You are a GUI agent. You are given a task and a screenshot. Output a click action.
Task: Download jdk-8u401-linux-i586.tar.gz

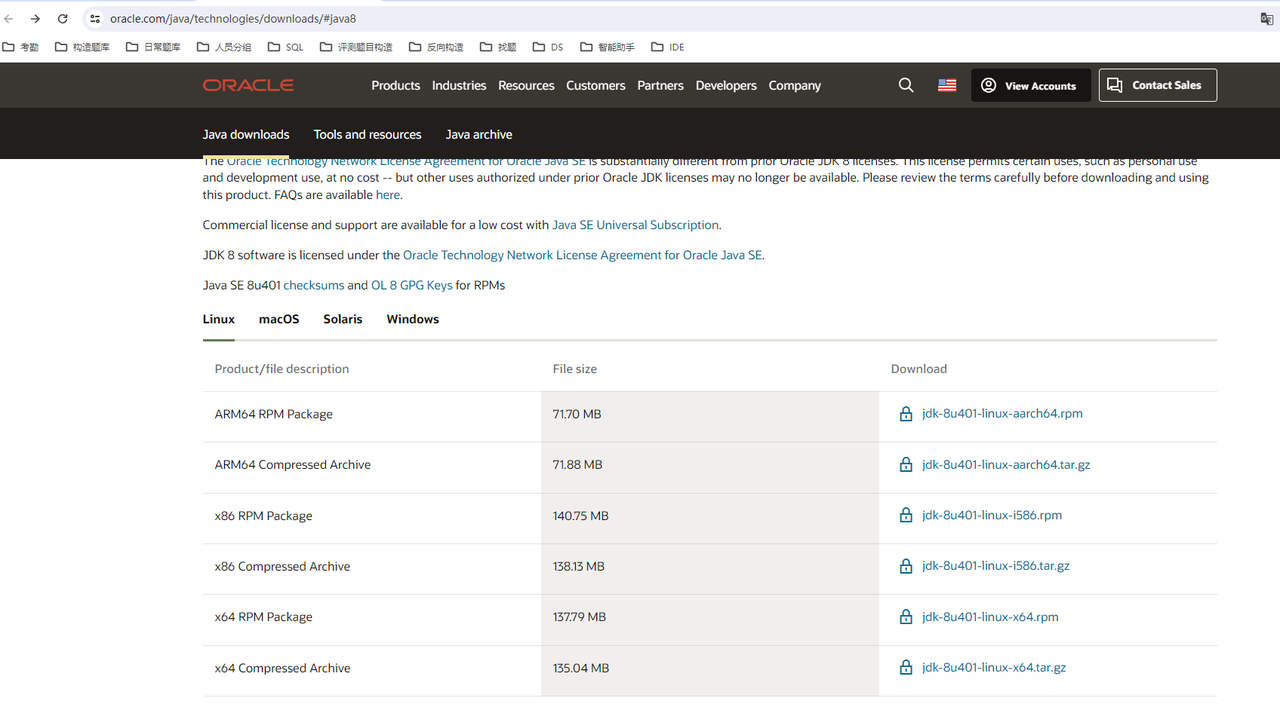(x=996, y=566)
